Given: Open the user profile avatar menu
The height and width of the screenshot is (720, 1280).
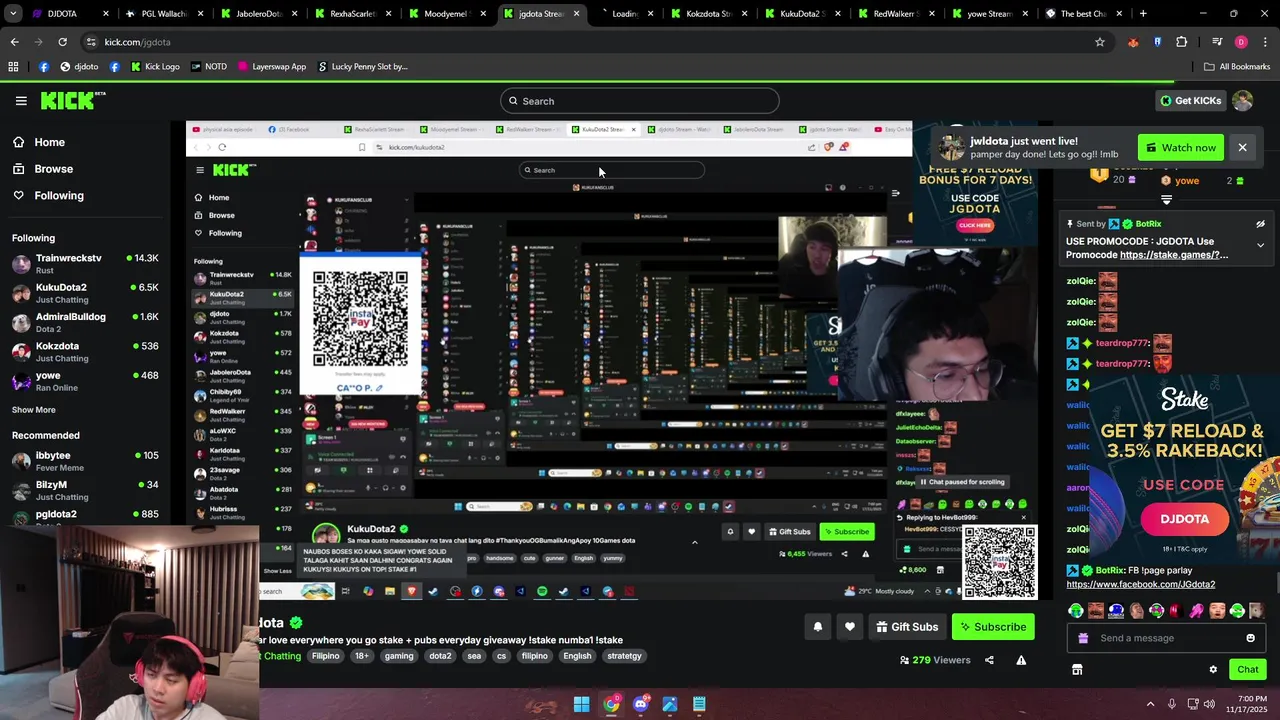Looking at the screenshot, I should point(1242,100).
